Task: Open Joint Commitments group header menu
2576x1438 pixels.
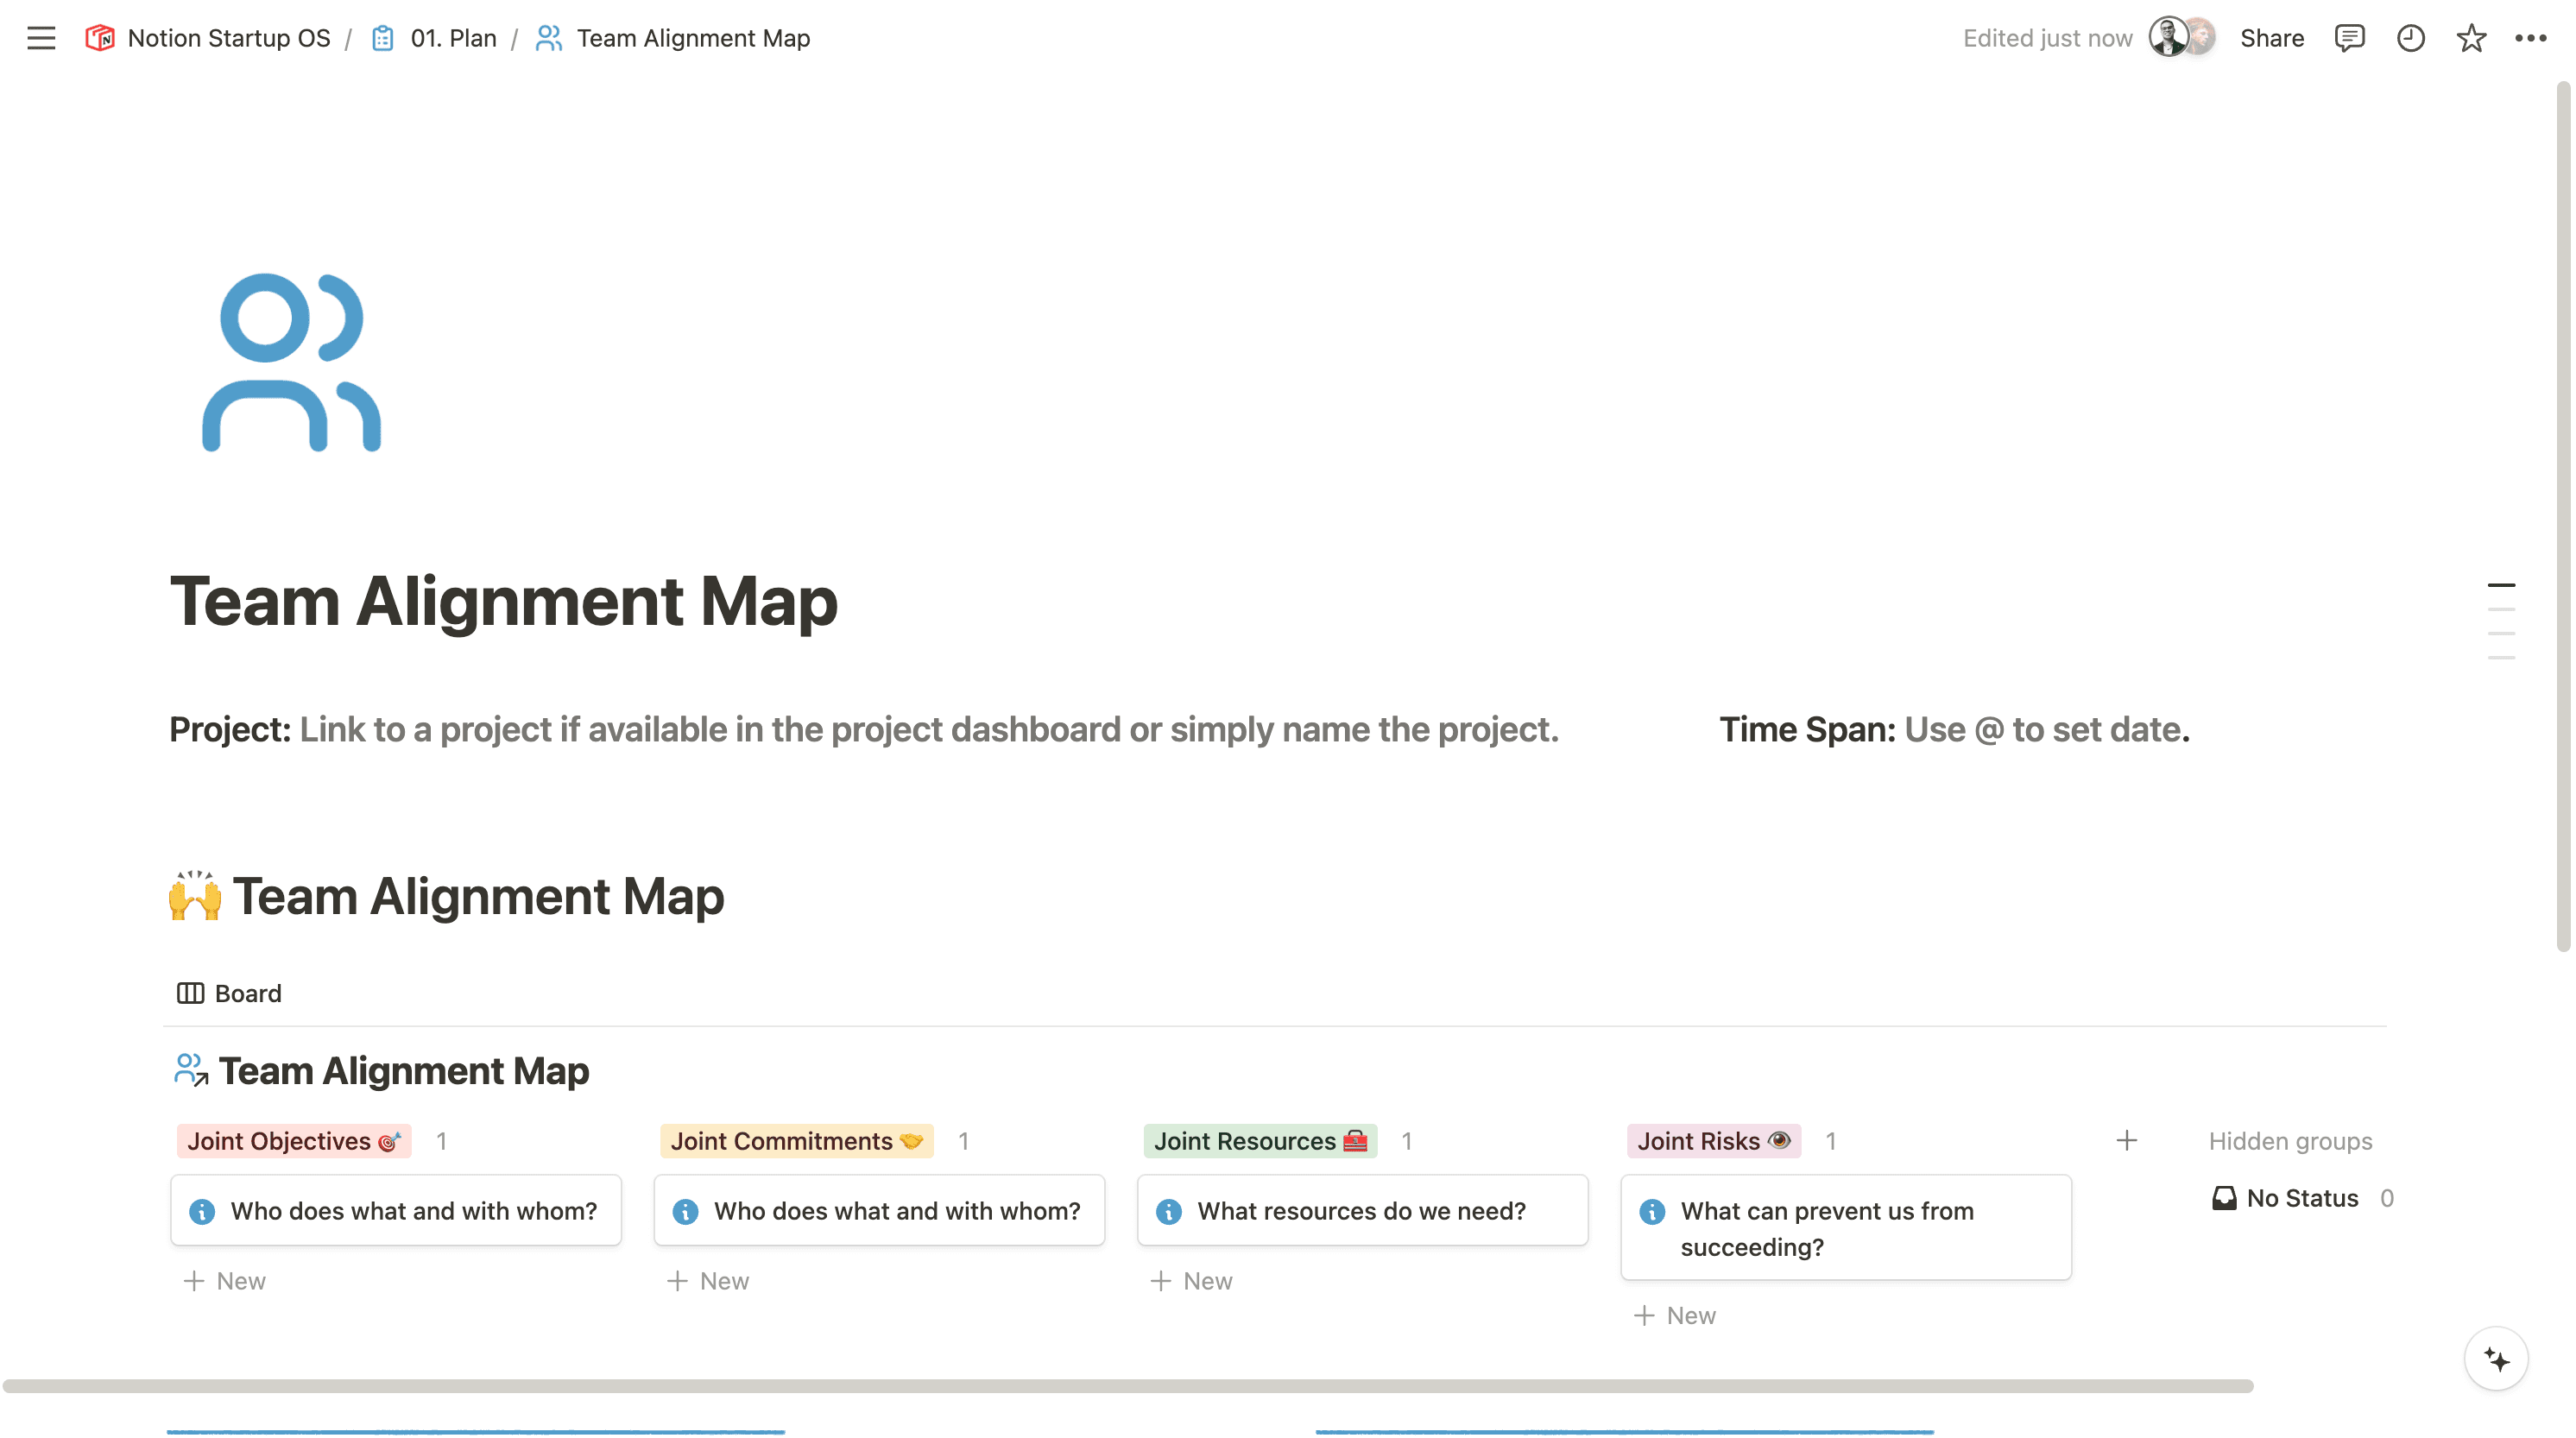Action: pyautogui.click(x=795, y=1140)
